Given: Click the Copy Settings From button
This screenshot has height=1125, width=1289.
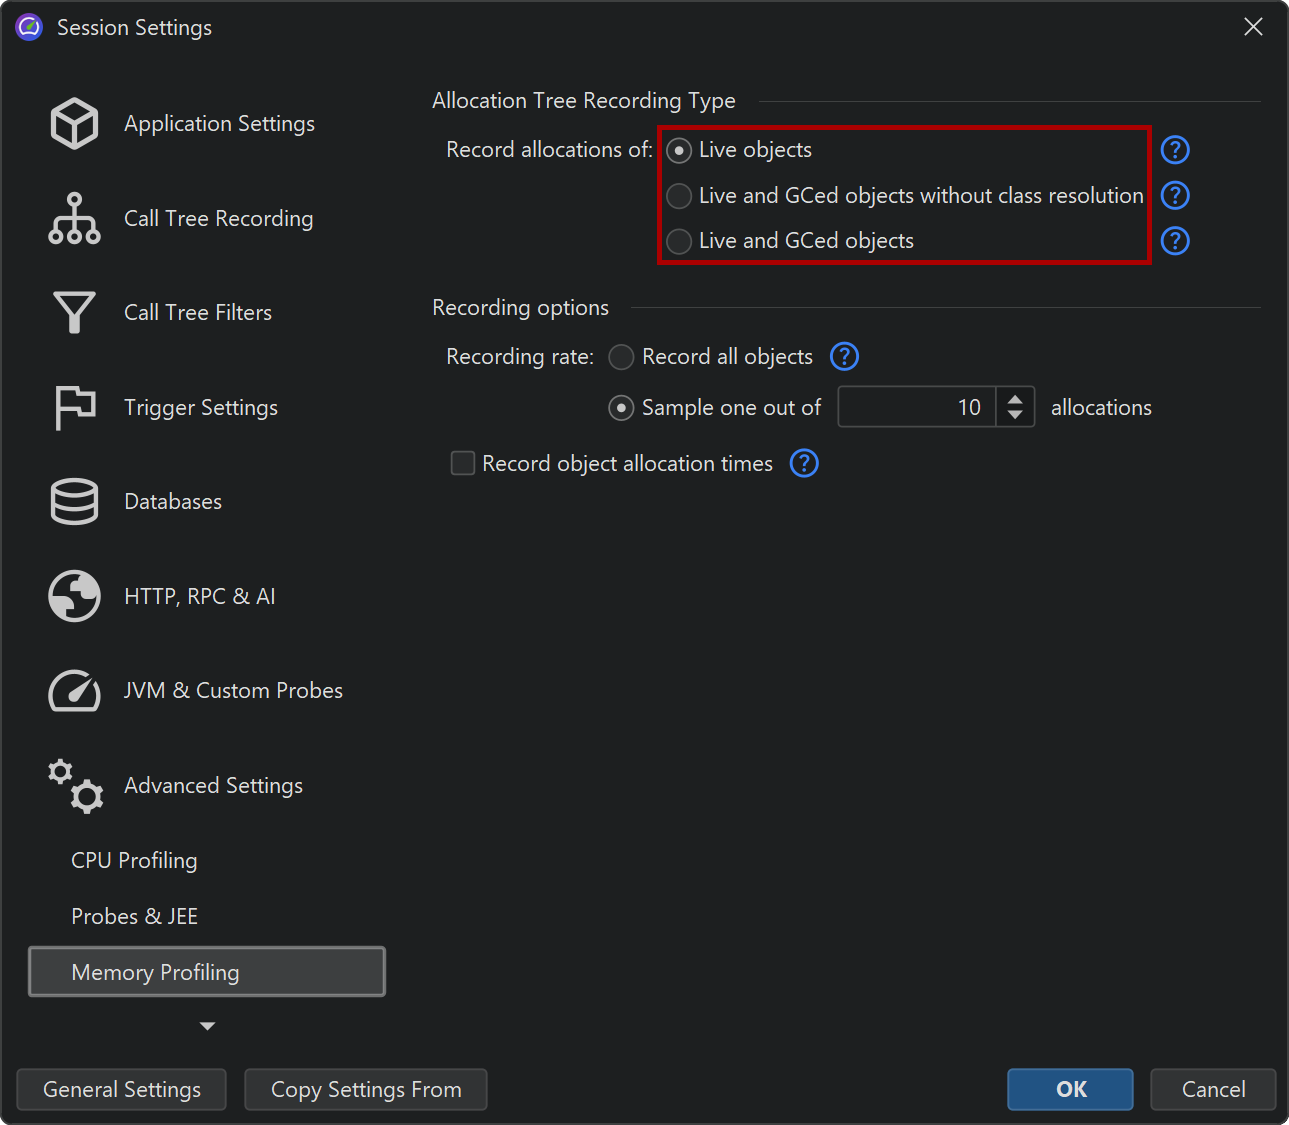Looking at the screenshot, I should click(365, 1090).
